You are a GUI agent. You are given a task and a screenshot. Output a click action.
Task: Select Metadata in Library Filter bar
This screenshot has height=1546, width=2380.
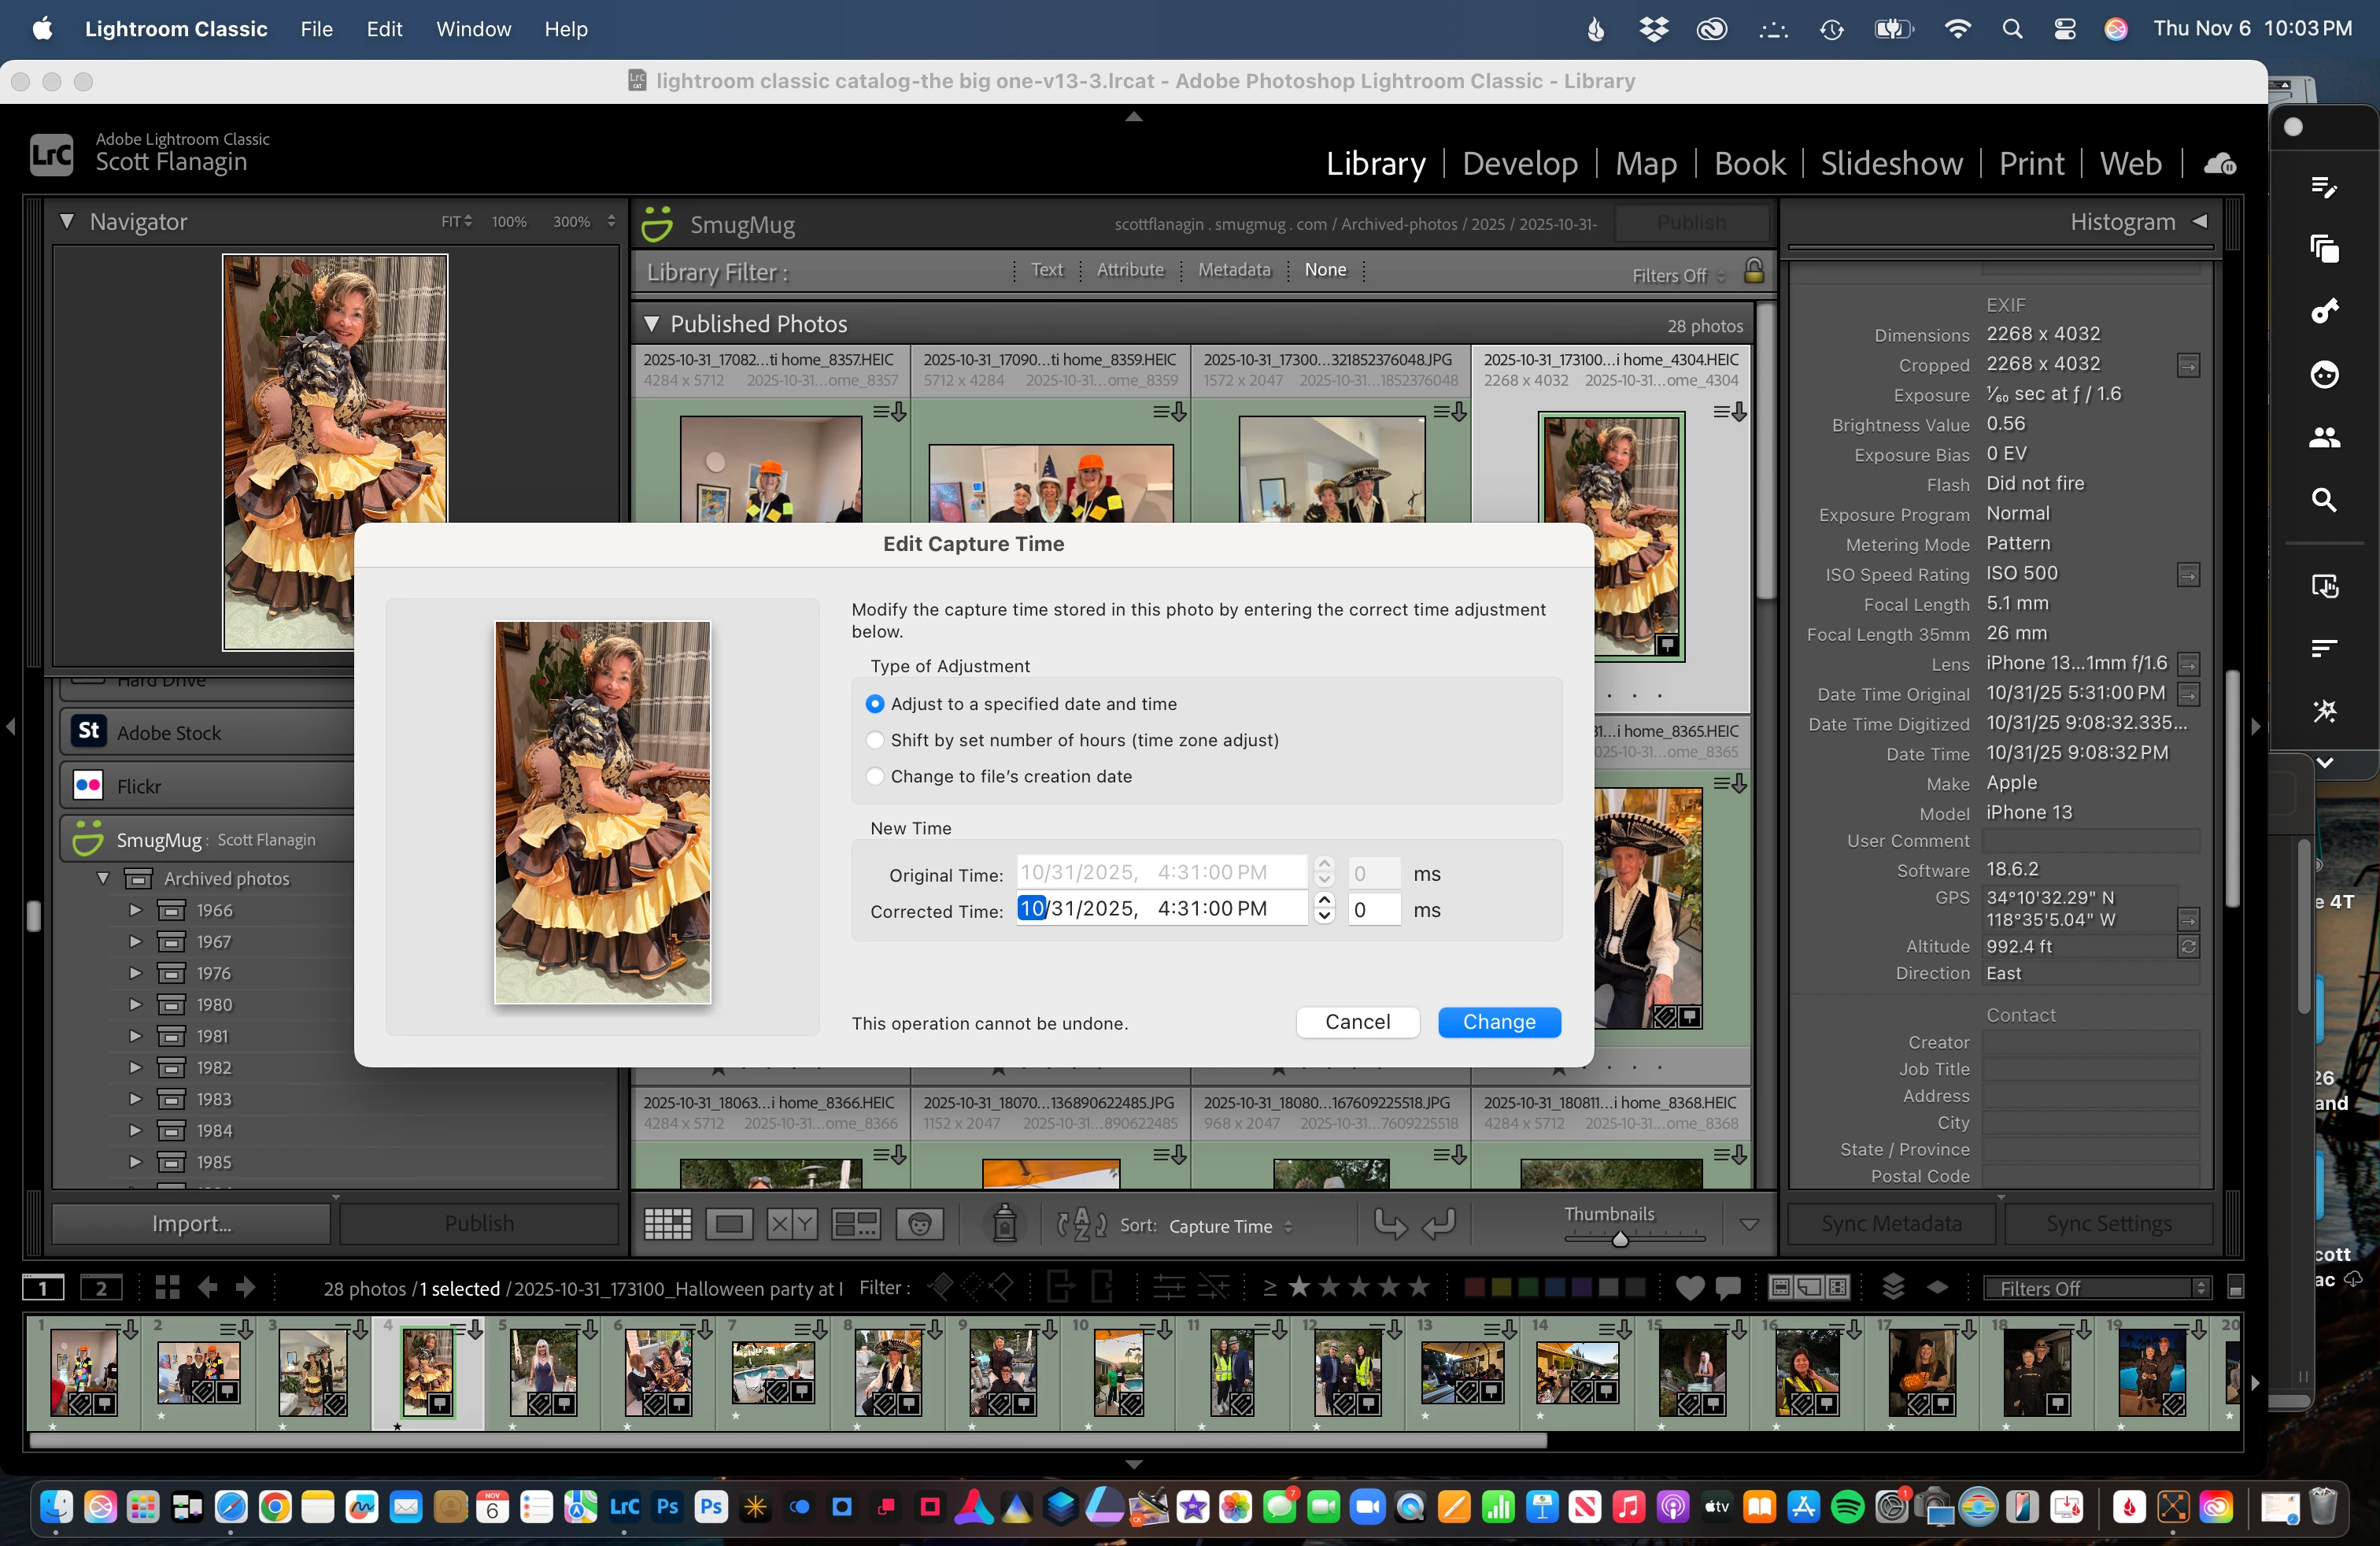point(1233,270)
